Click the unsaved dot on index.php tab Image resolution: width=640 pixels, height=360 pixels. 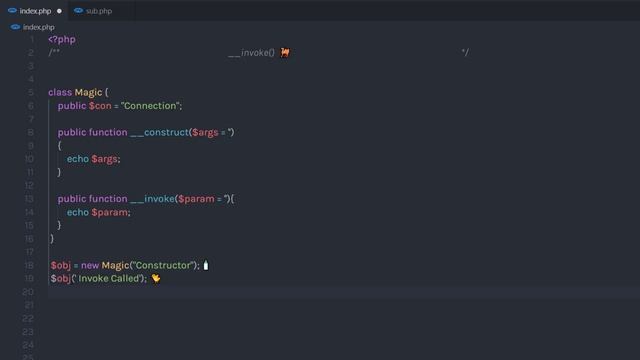pyautogui.click(x=60, y=11)
